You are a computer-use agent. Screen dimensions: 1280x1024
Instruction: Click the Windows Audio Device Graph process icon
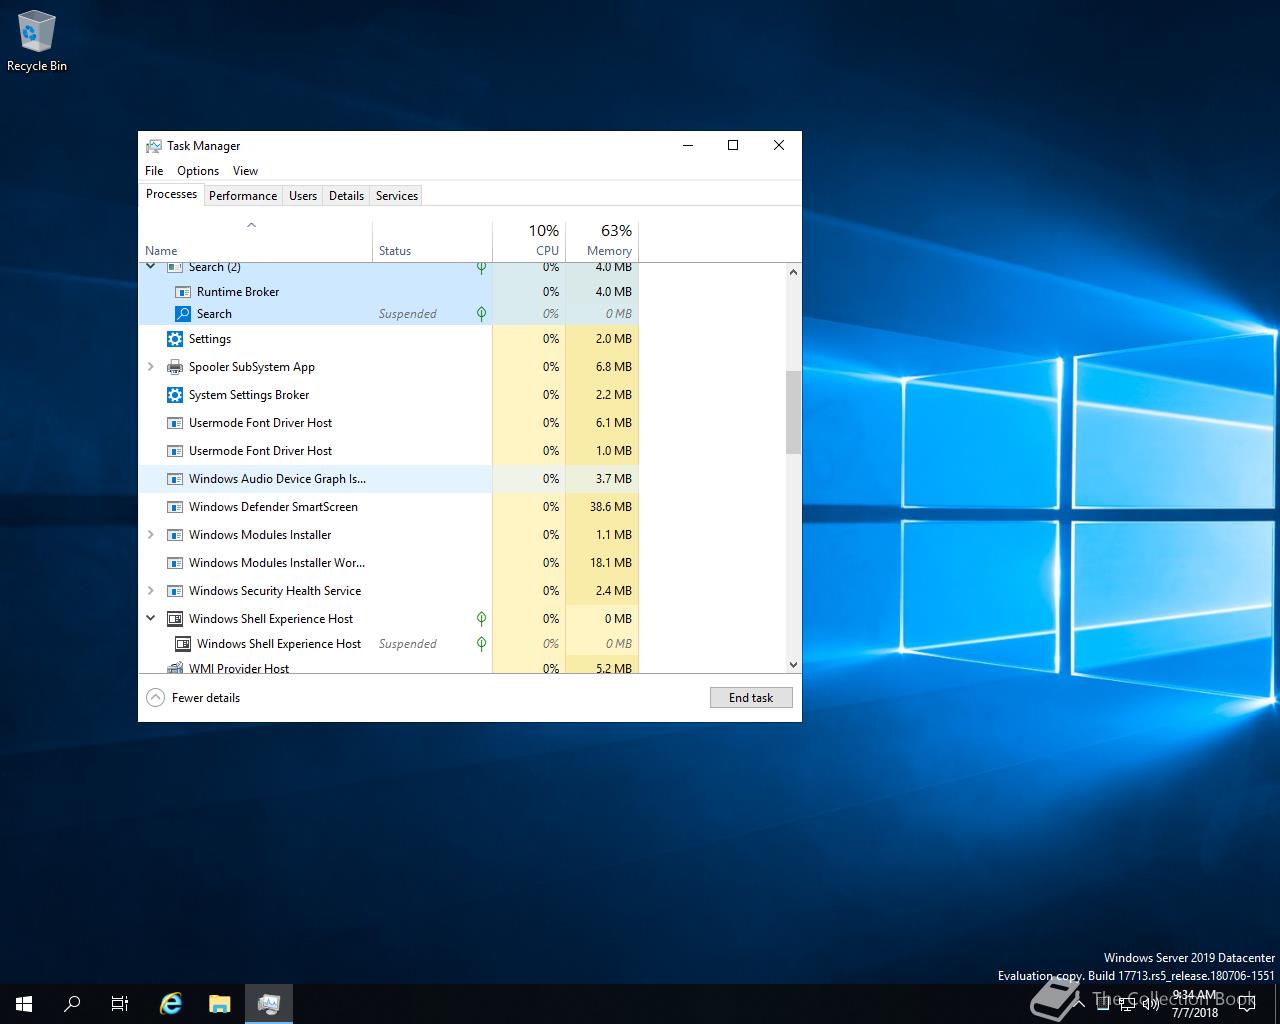click(x=175, y=479)
